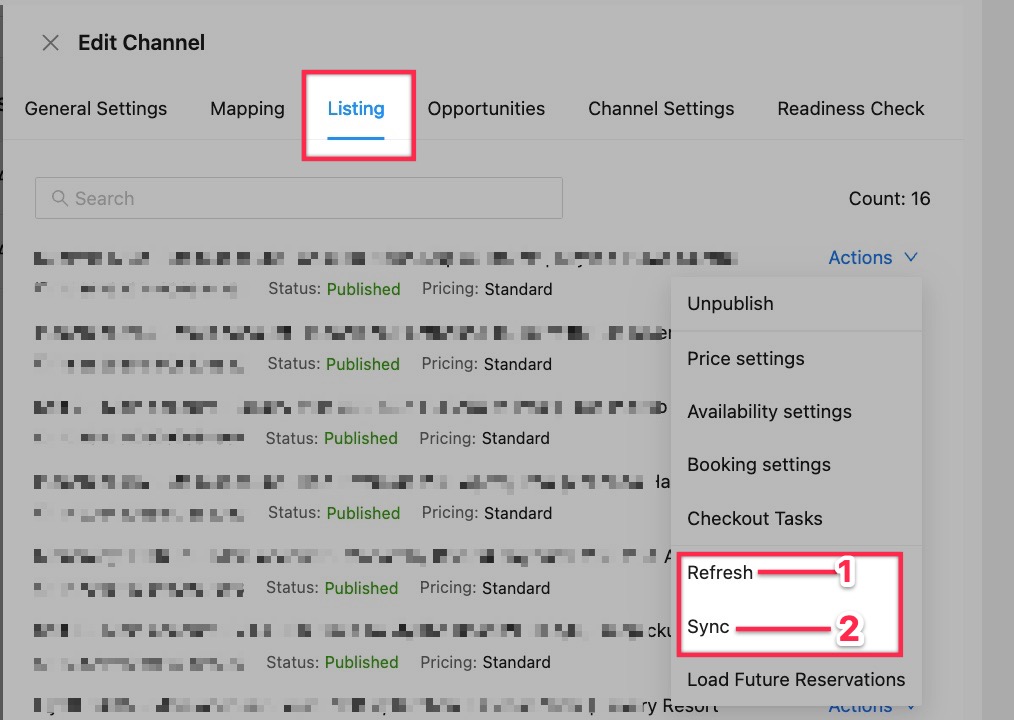Click Refresh in the Actions menu
This screenshot has height=720, width=1014.
(720, 573)
